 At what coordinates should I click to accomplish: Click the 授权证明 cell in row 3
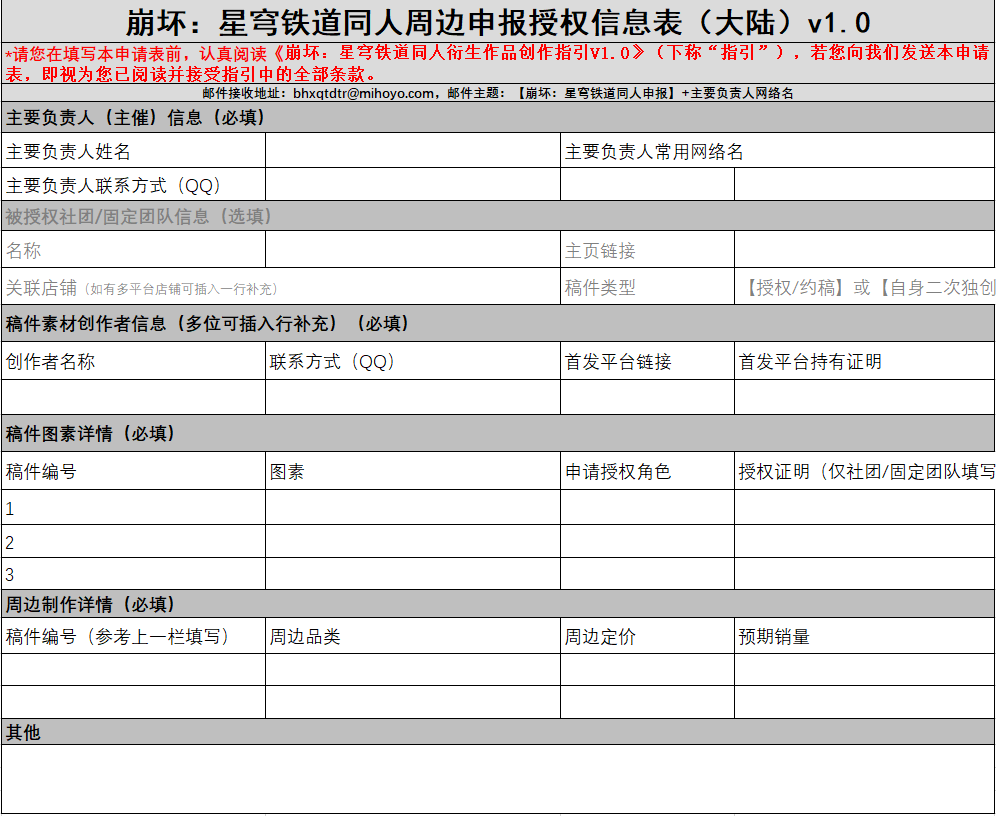pyautogui.click(x=865, y=574)
